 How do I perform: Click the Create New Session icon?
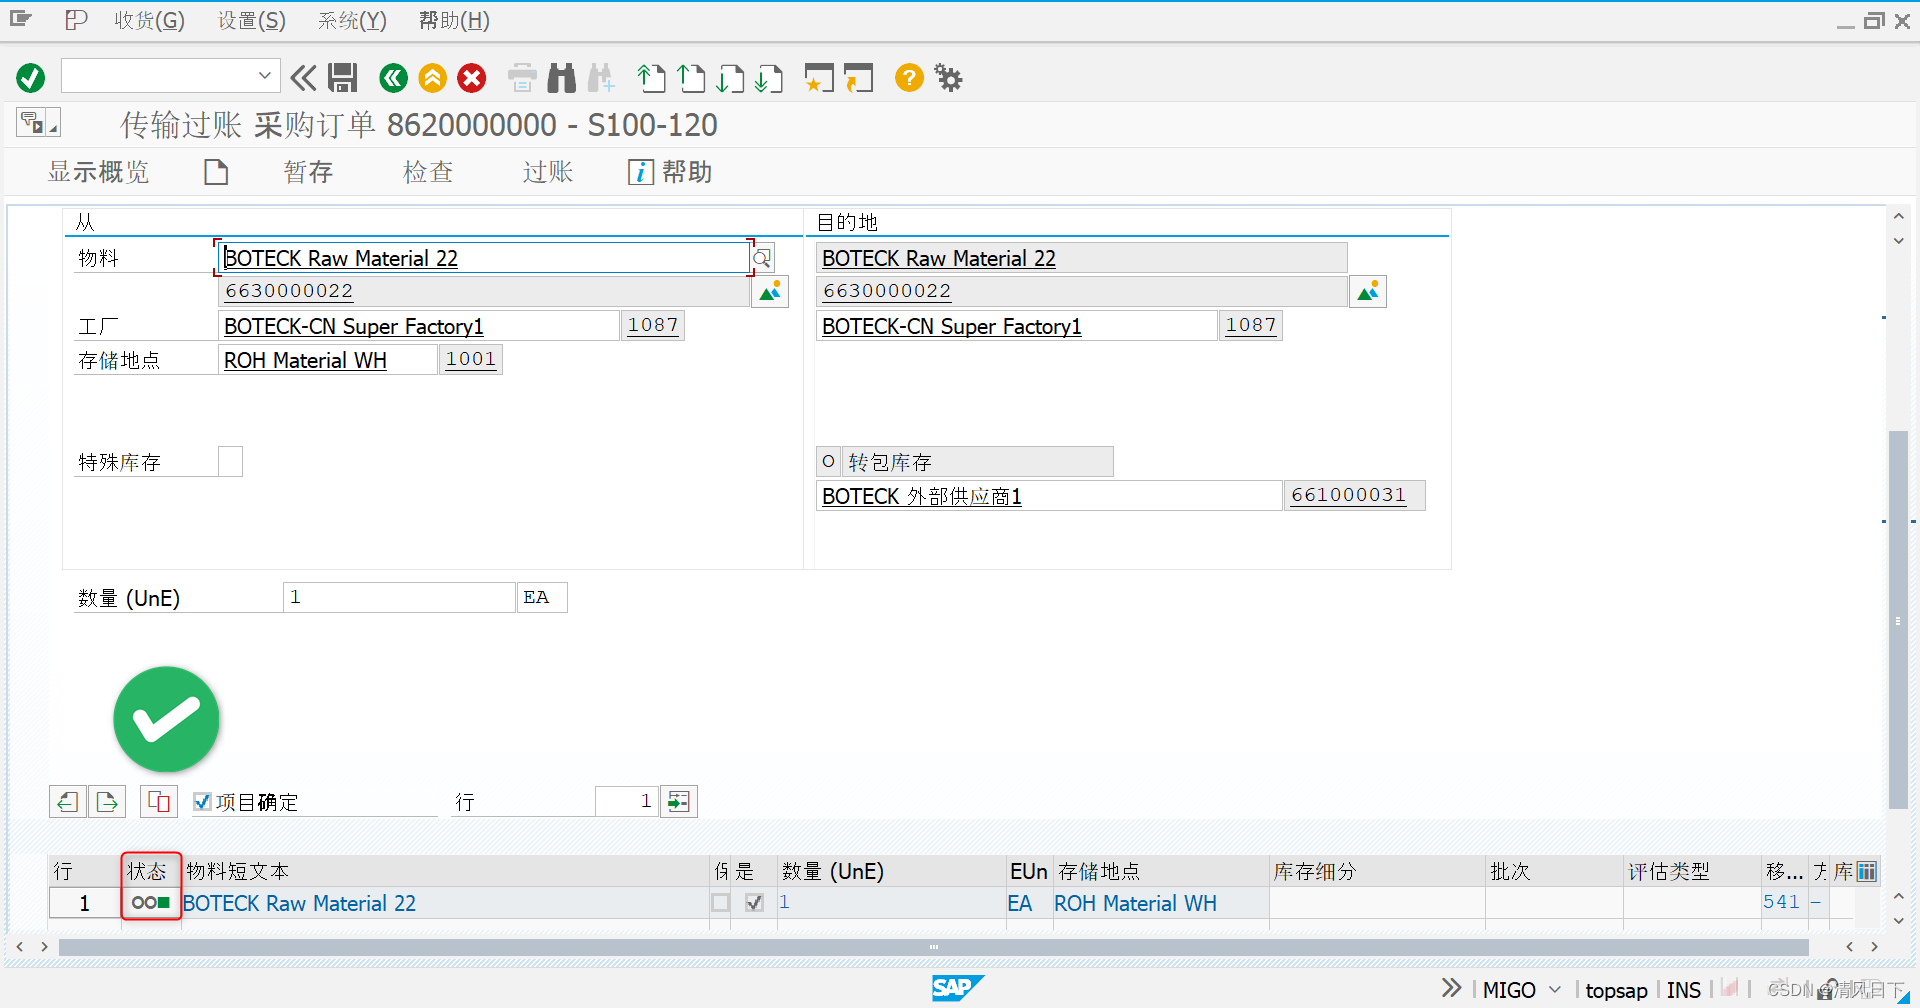(819, 78)
